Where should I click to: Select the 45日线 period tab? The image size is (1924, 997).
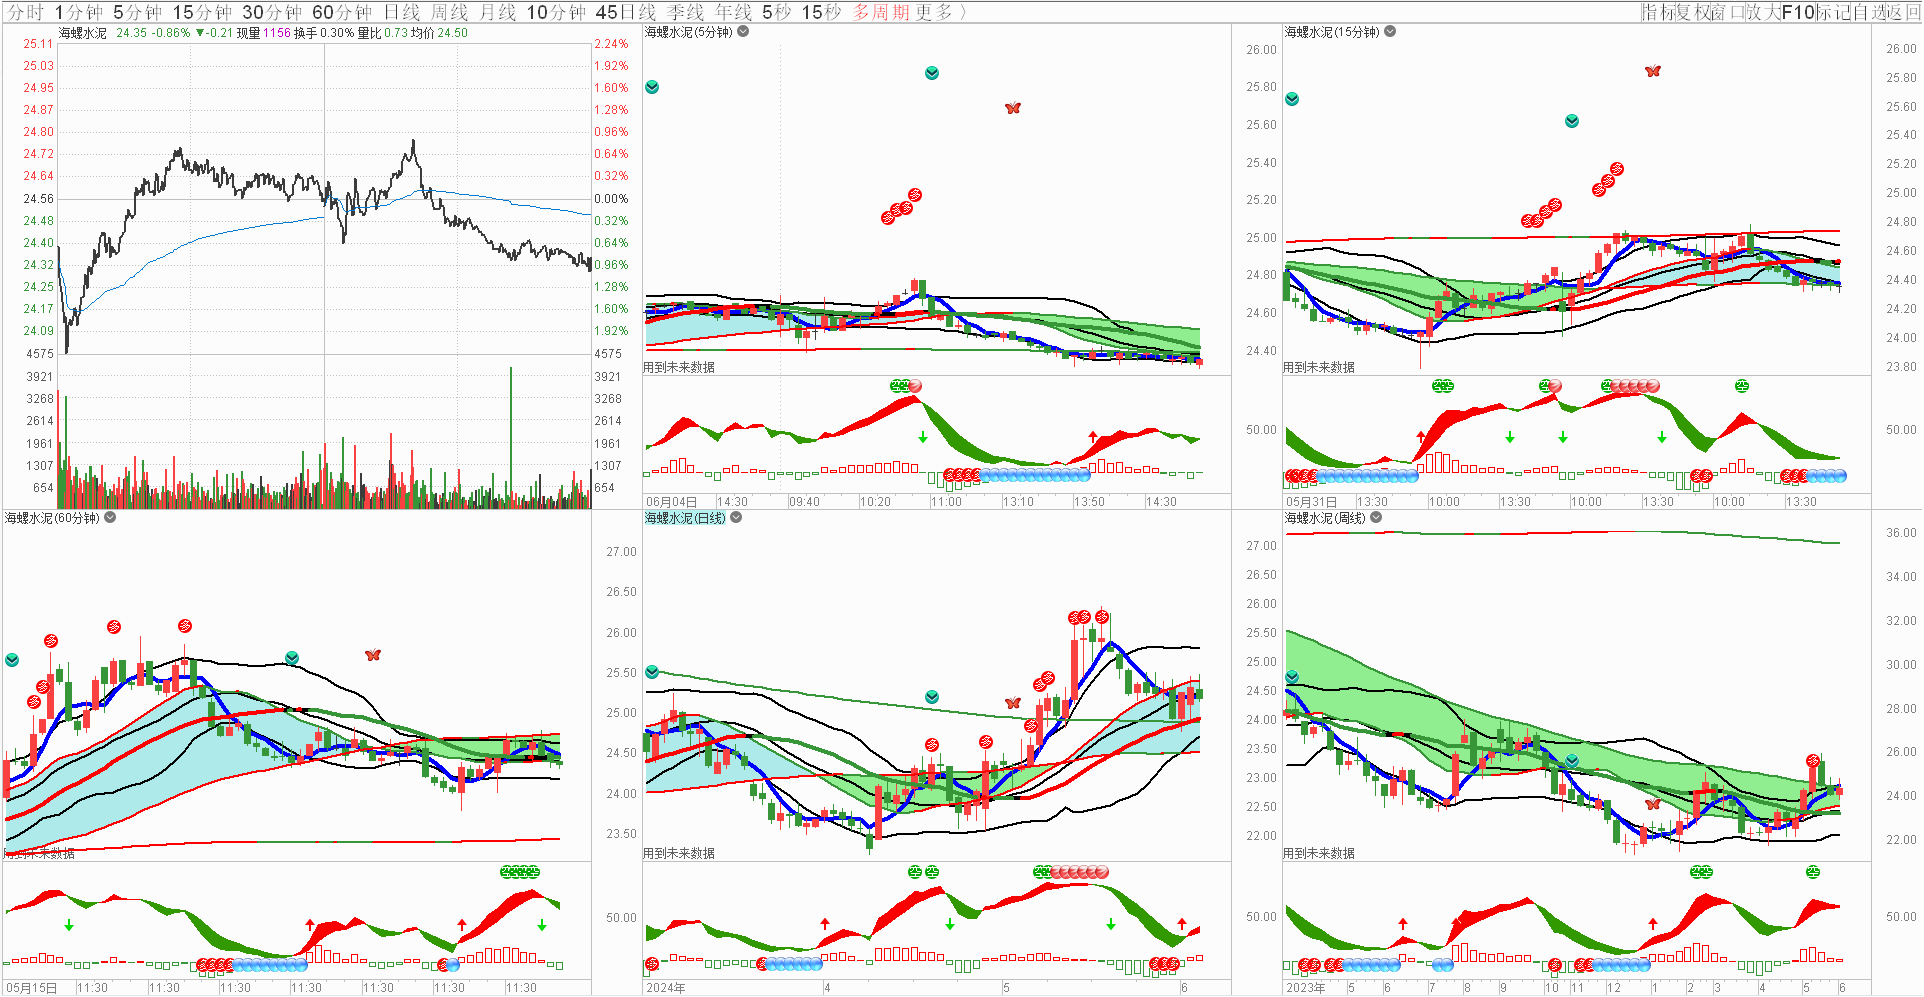626,12
